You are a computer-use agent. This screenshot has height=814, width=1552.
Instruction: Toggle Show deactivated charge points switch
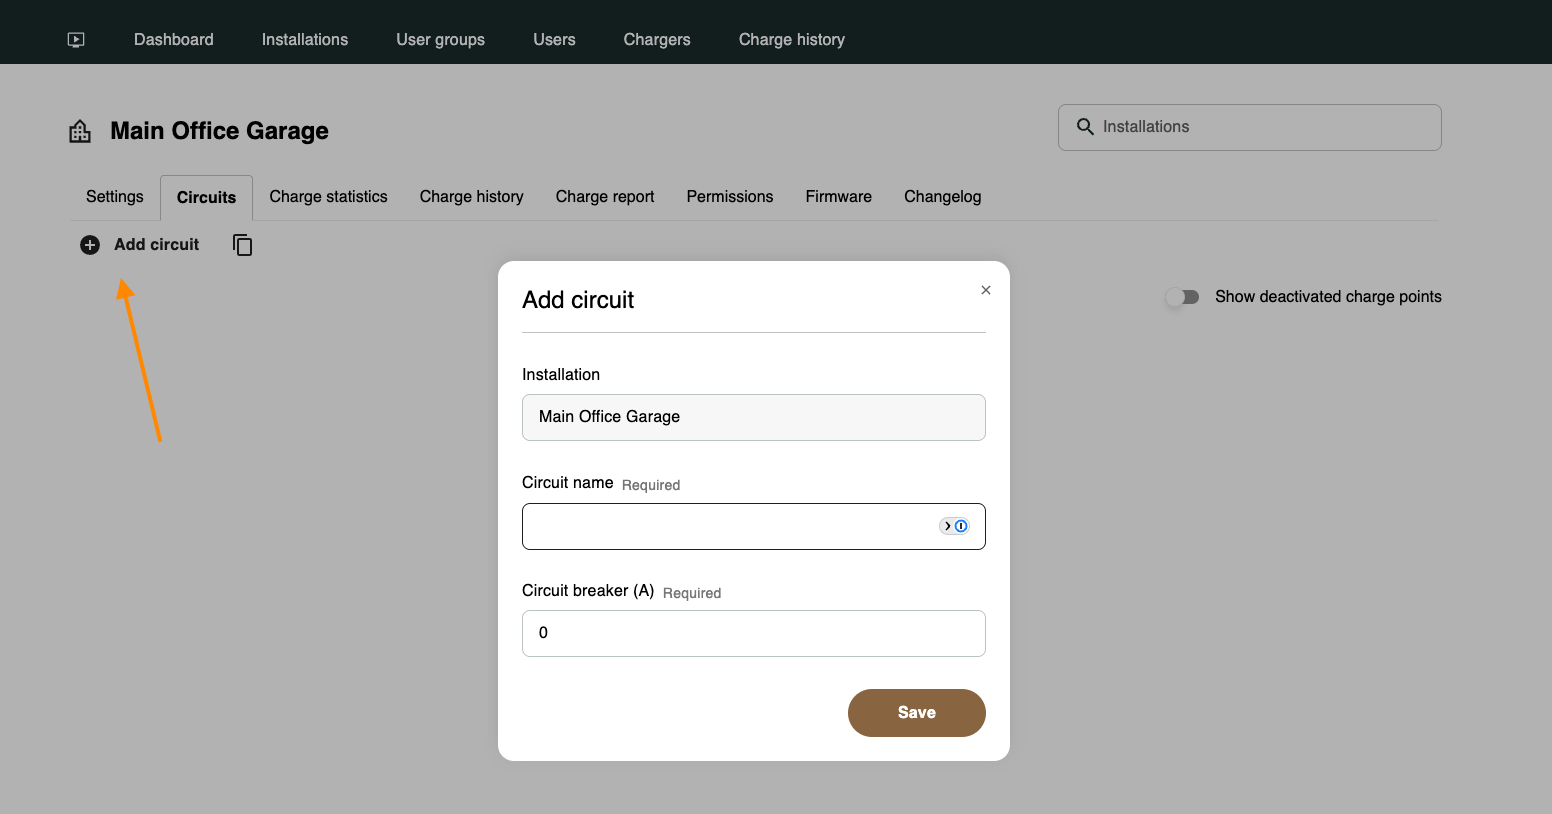point(1182,297)
